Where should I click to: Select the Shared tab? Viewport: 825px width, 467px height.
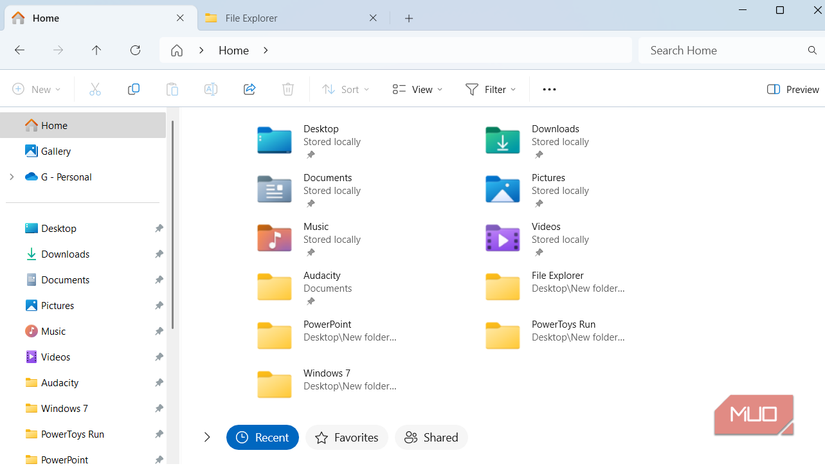pyautogui.click(x=431, y=437)
